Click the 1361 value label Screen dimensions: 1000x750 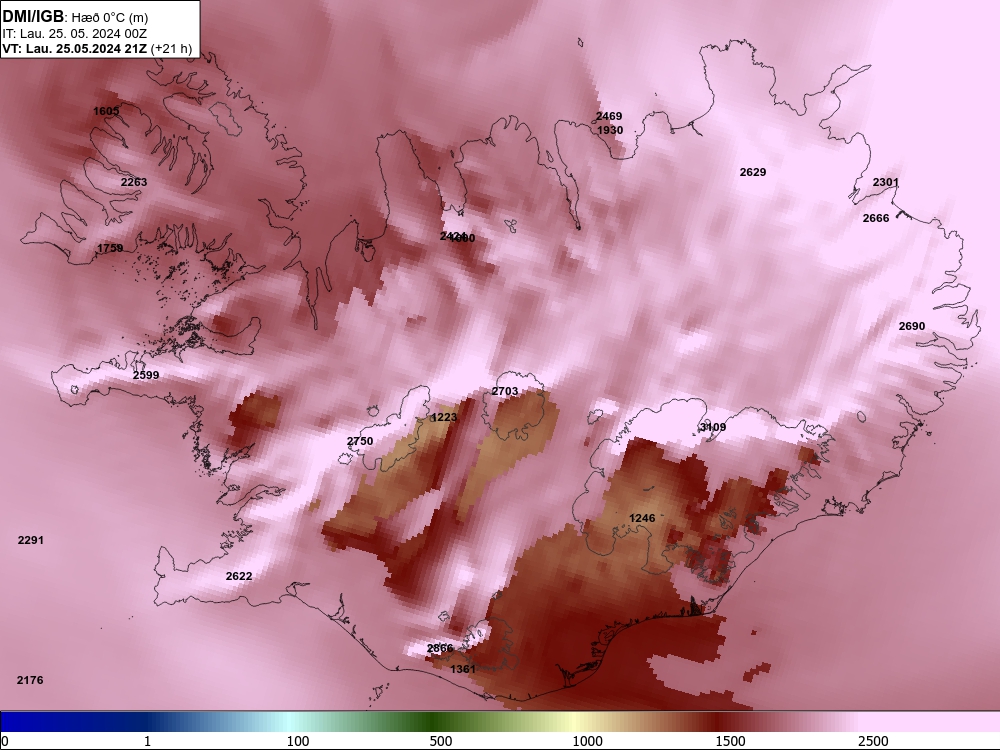tap(463, 669)
